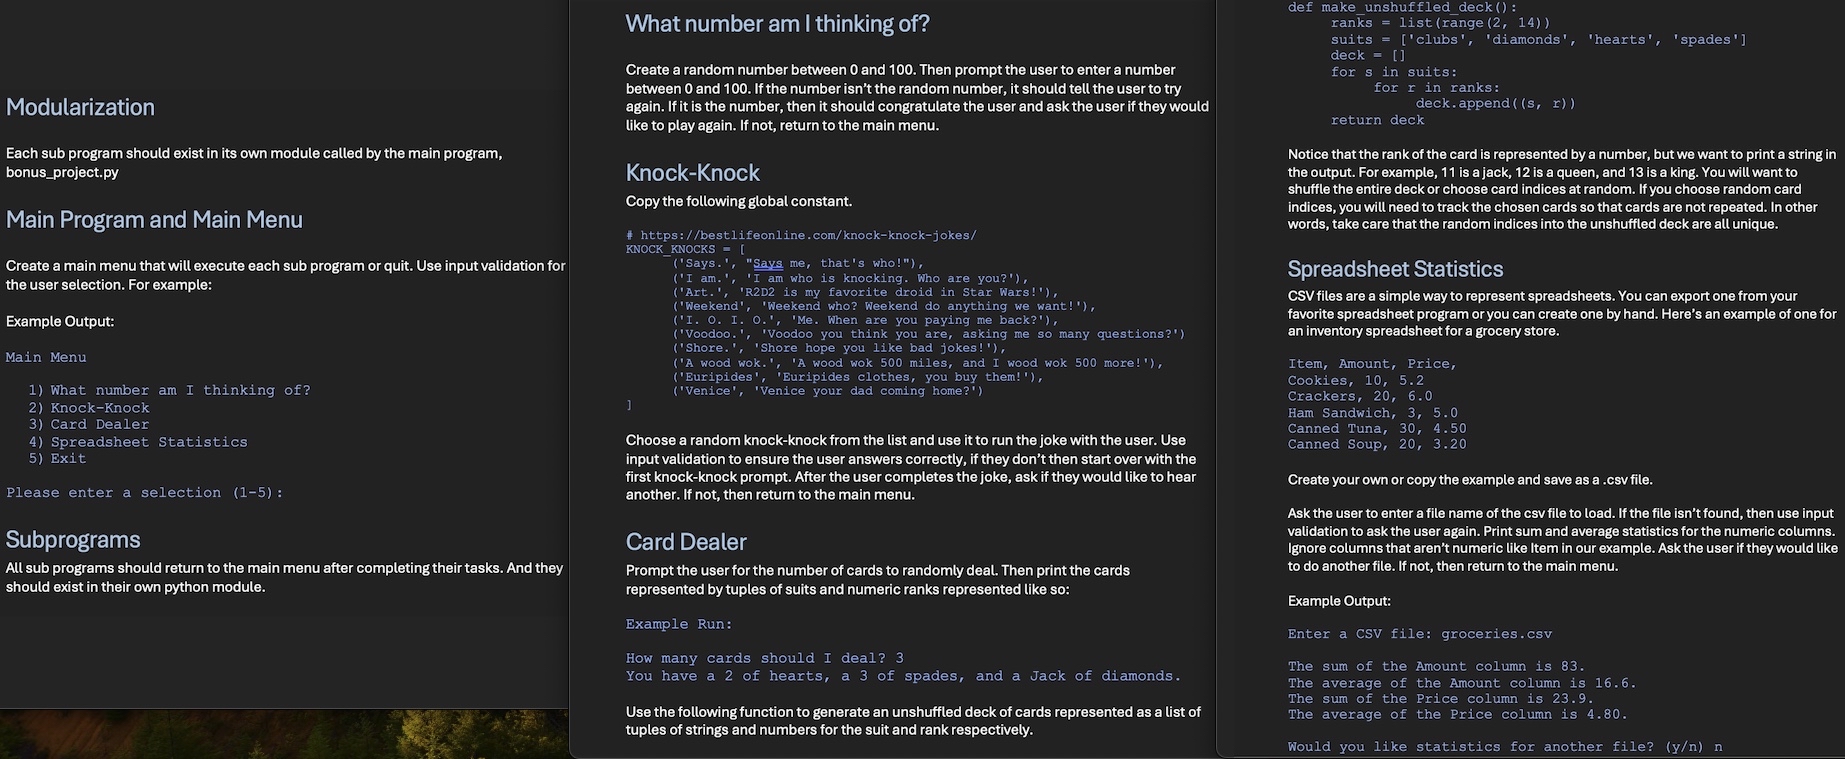The height and width of the screenshot is (759, 1845).
Task: Click the ('Shore.' joke tuple line
Action: click(840, 349)
